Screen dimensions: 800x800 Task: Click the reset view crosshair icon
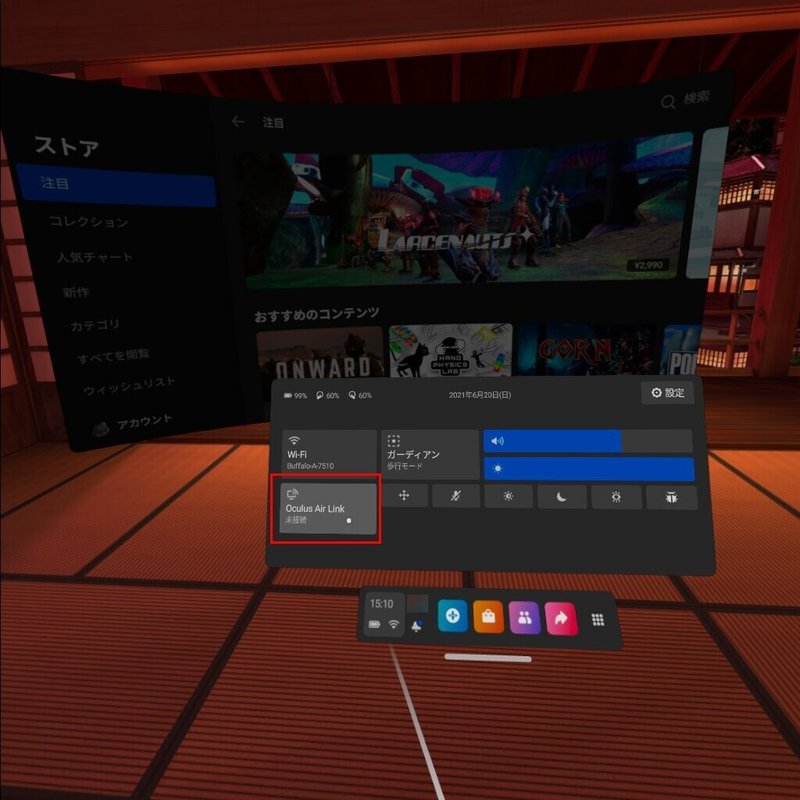click(x=404, y=495)
